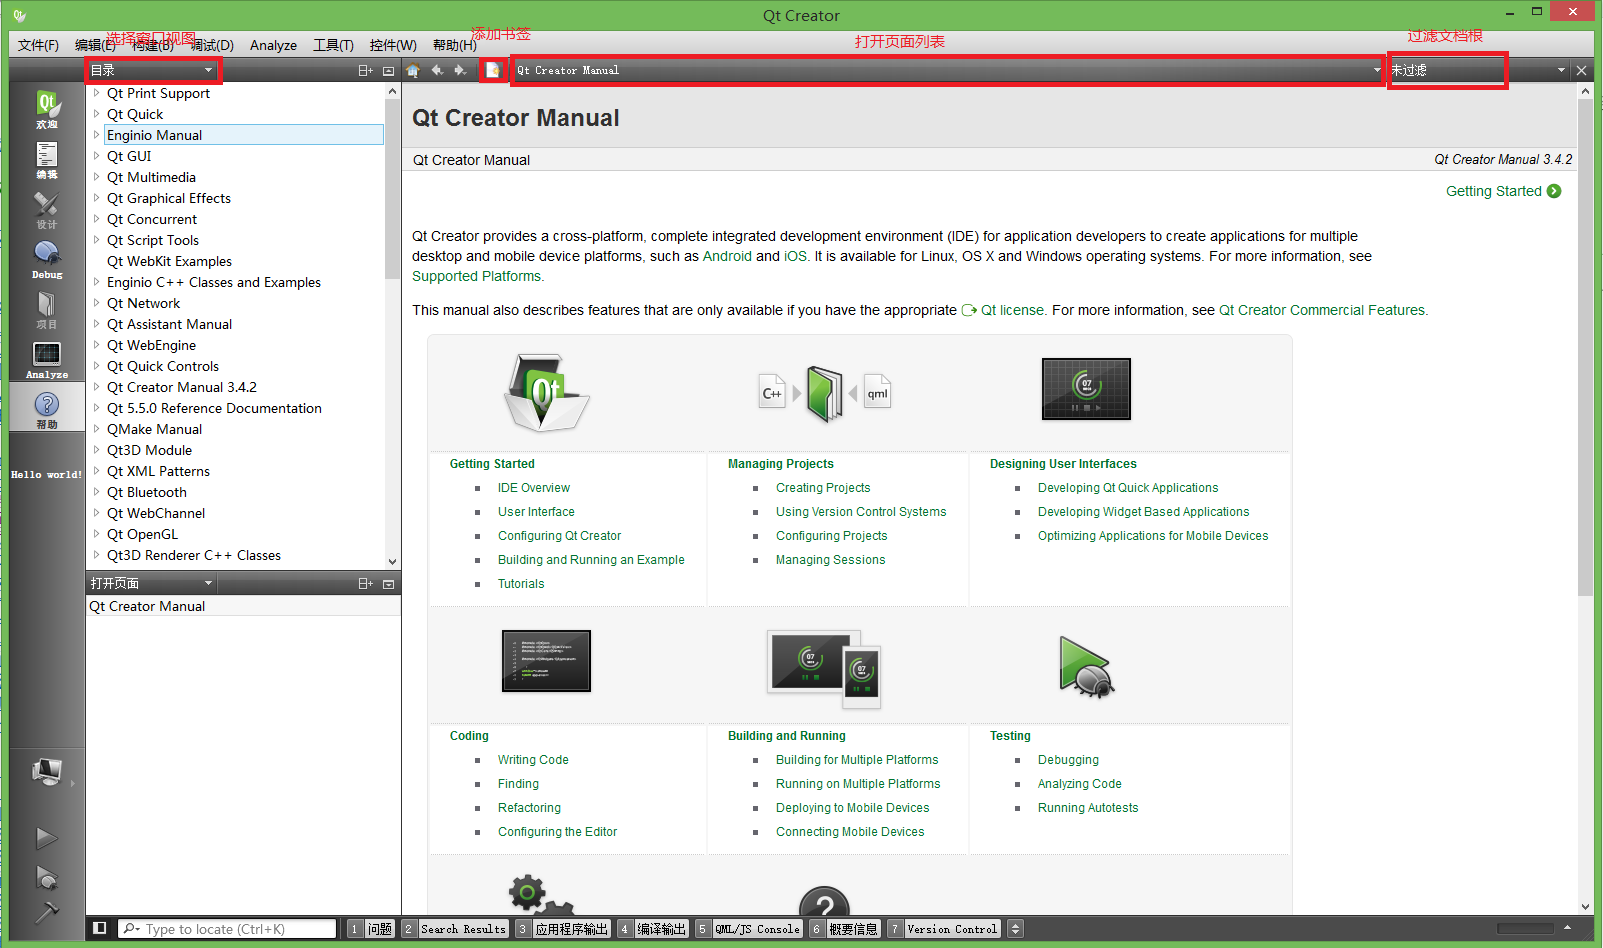Open the Projects mode icon
The height and width of the screenshot is (948, 1603).
click(x=47, y=309)
